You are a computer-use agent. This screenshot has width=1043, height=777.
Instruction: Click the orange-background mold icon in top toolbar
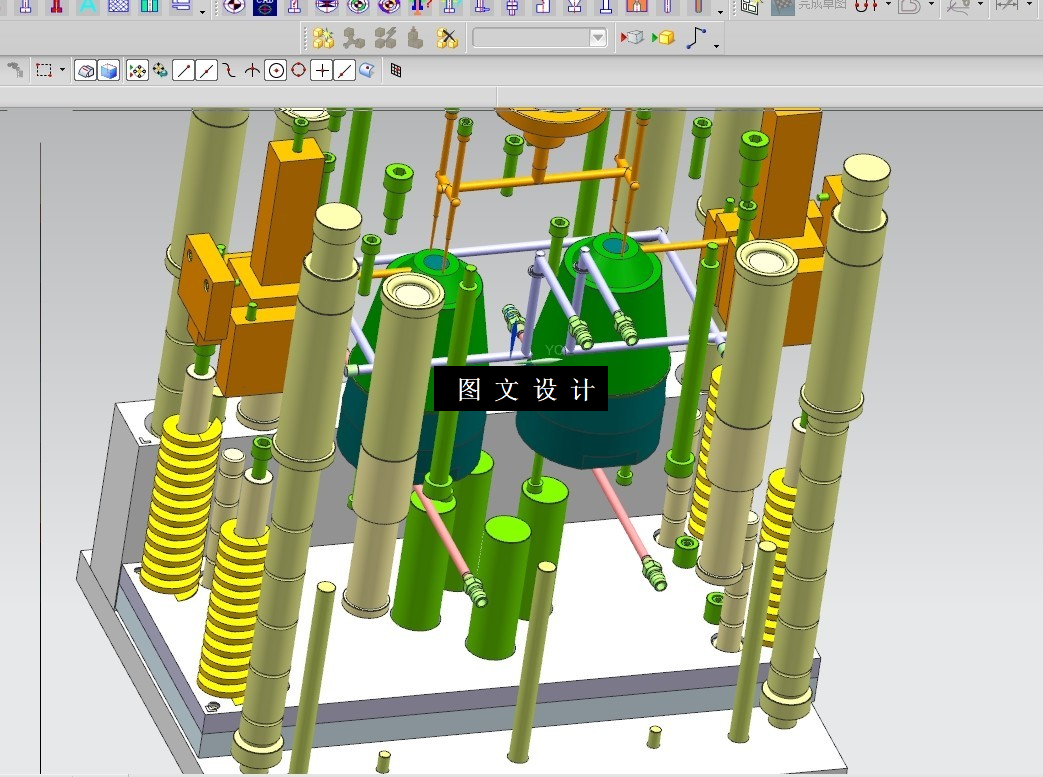pos(637,7)
